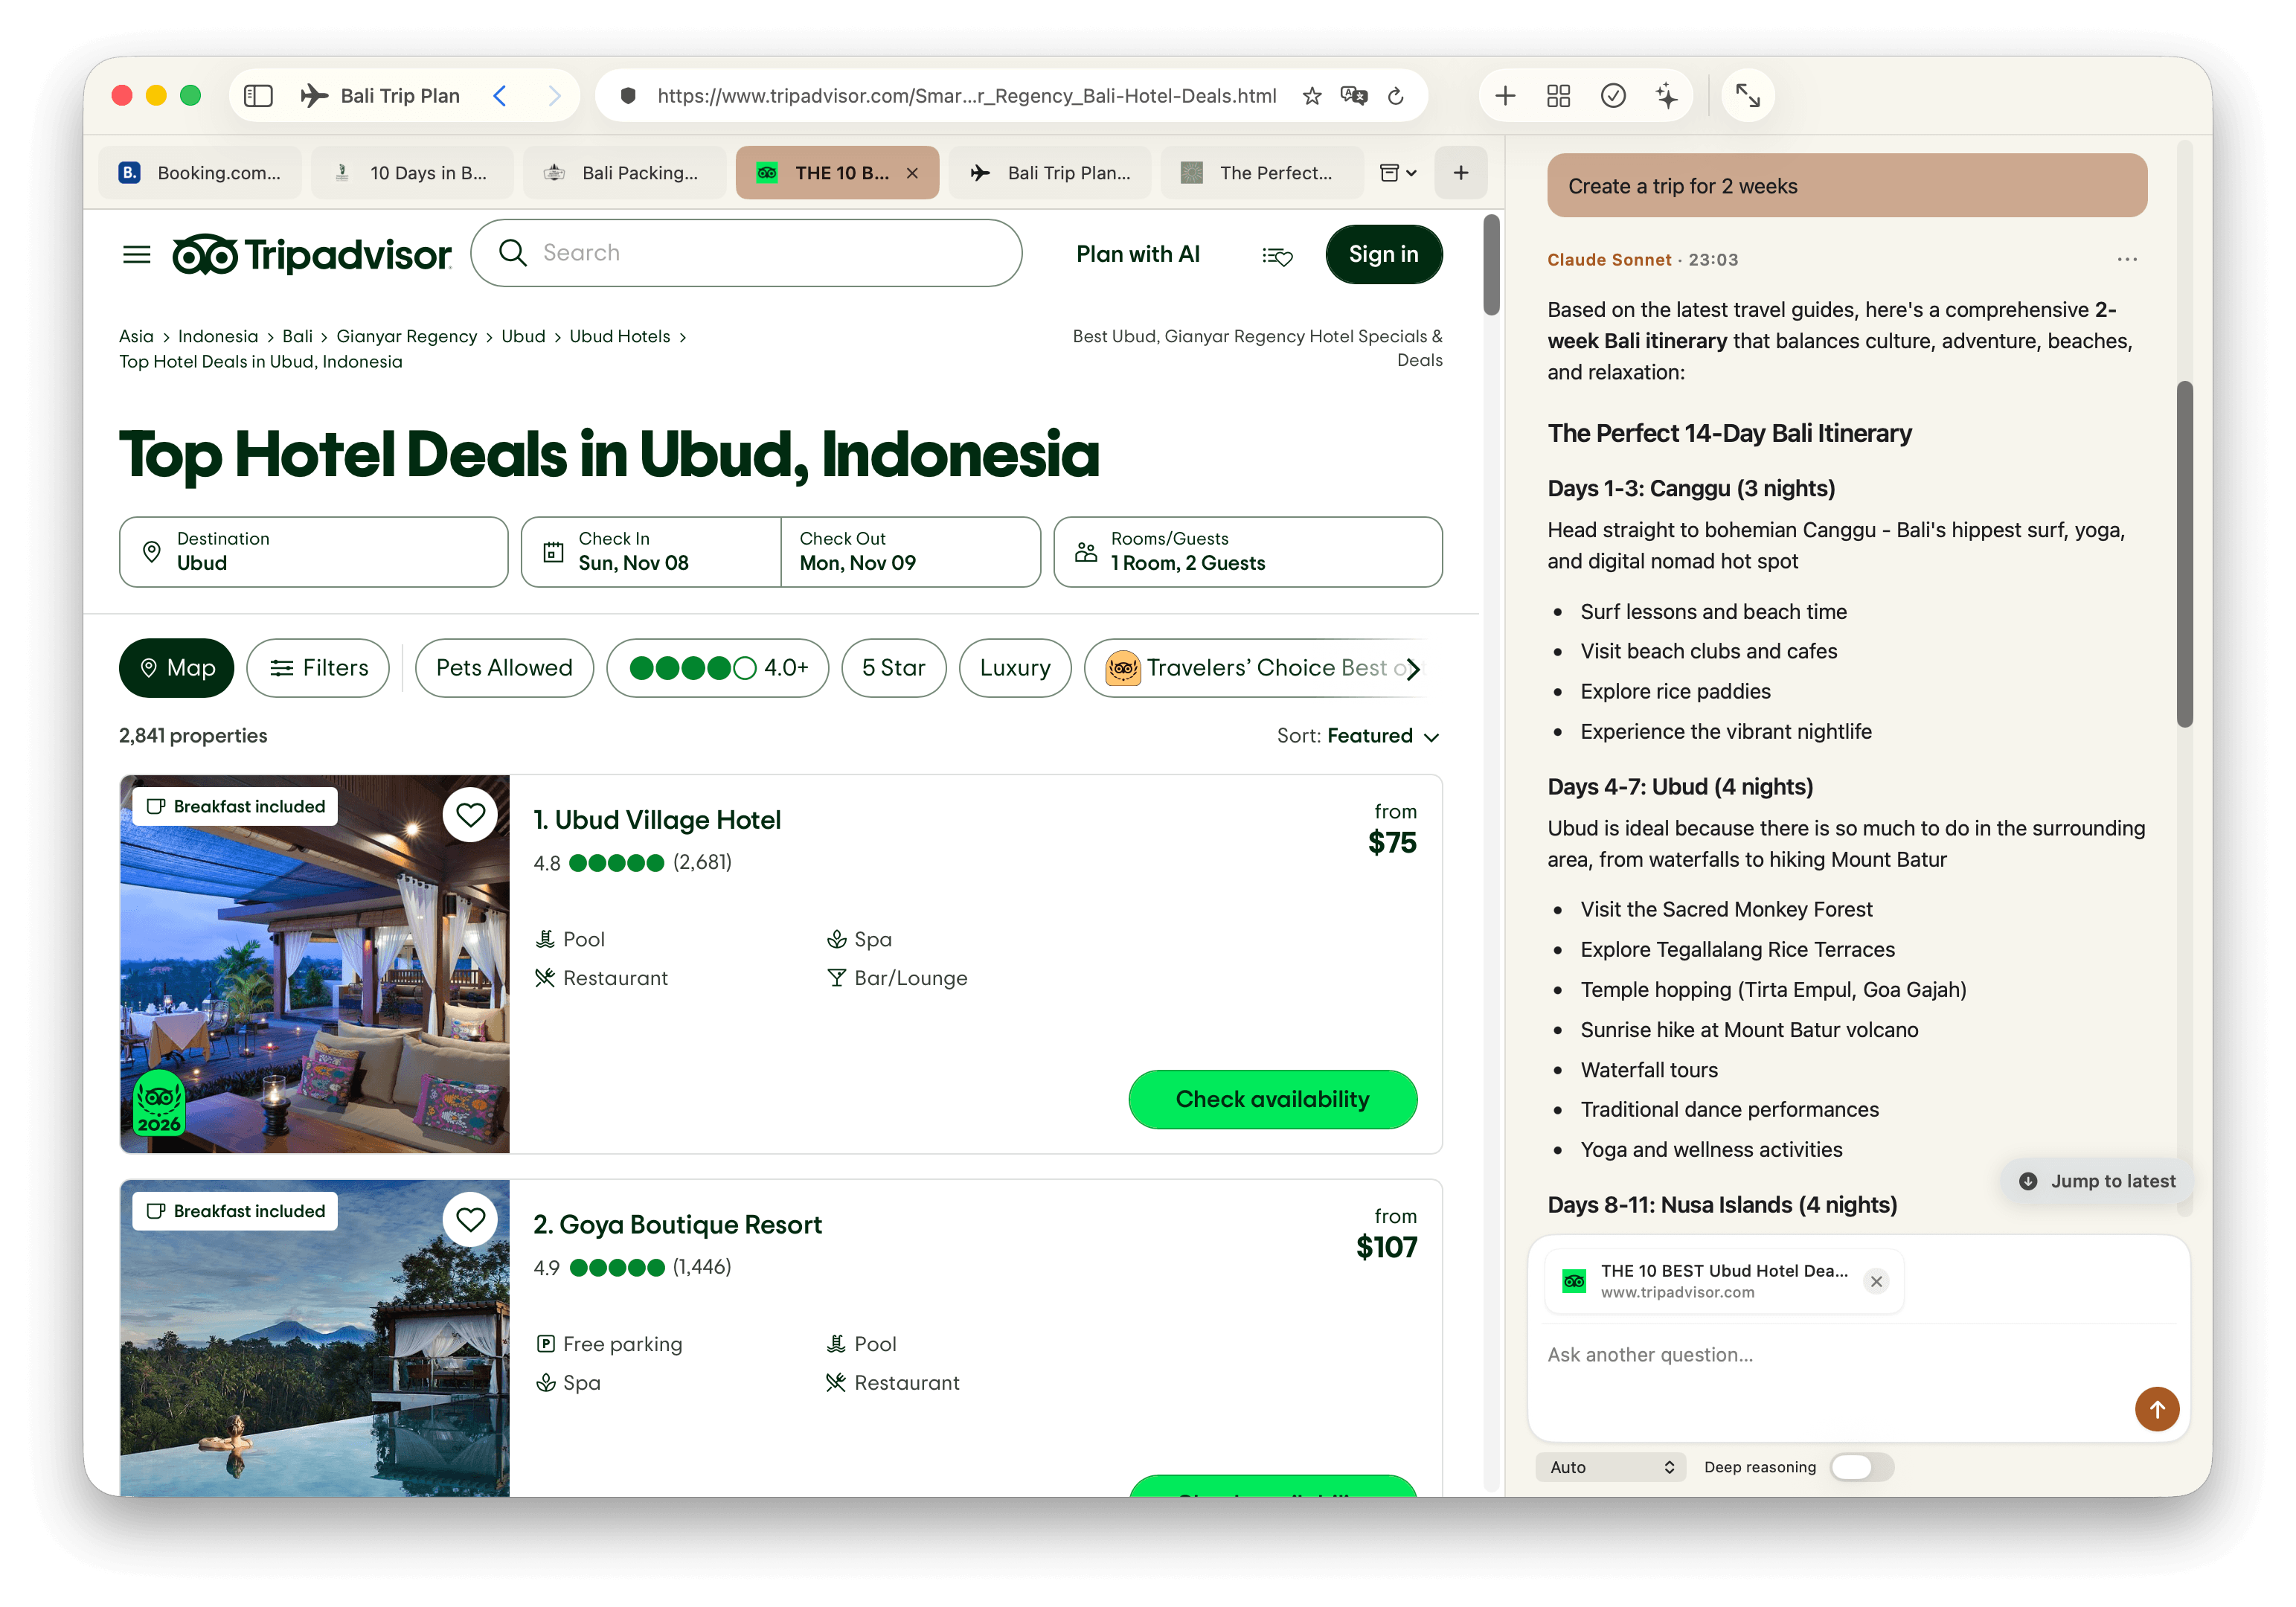
Task: Reload the Tripadvisor page
Action: point(1396,96)
